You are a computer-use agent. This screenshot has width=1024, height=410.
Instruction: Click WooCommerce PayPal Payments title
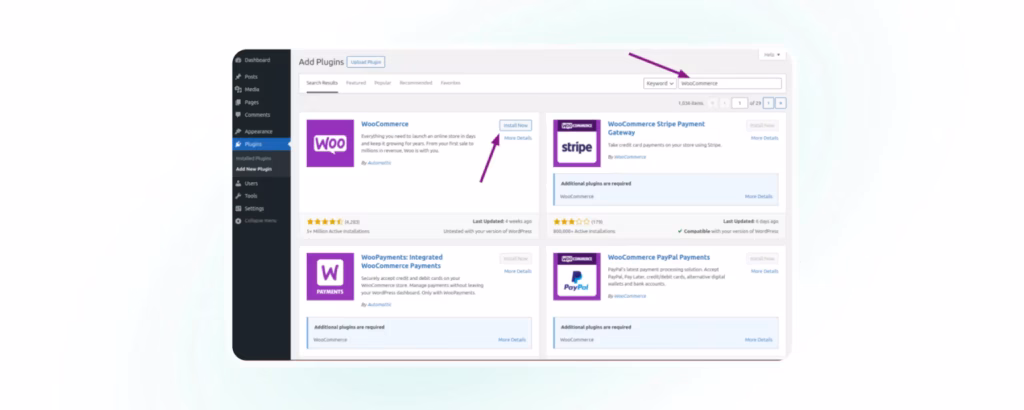[659, 257]
